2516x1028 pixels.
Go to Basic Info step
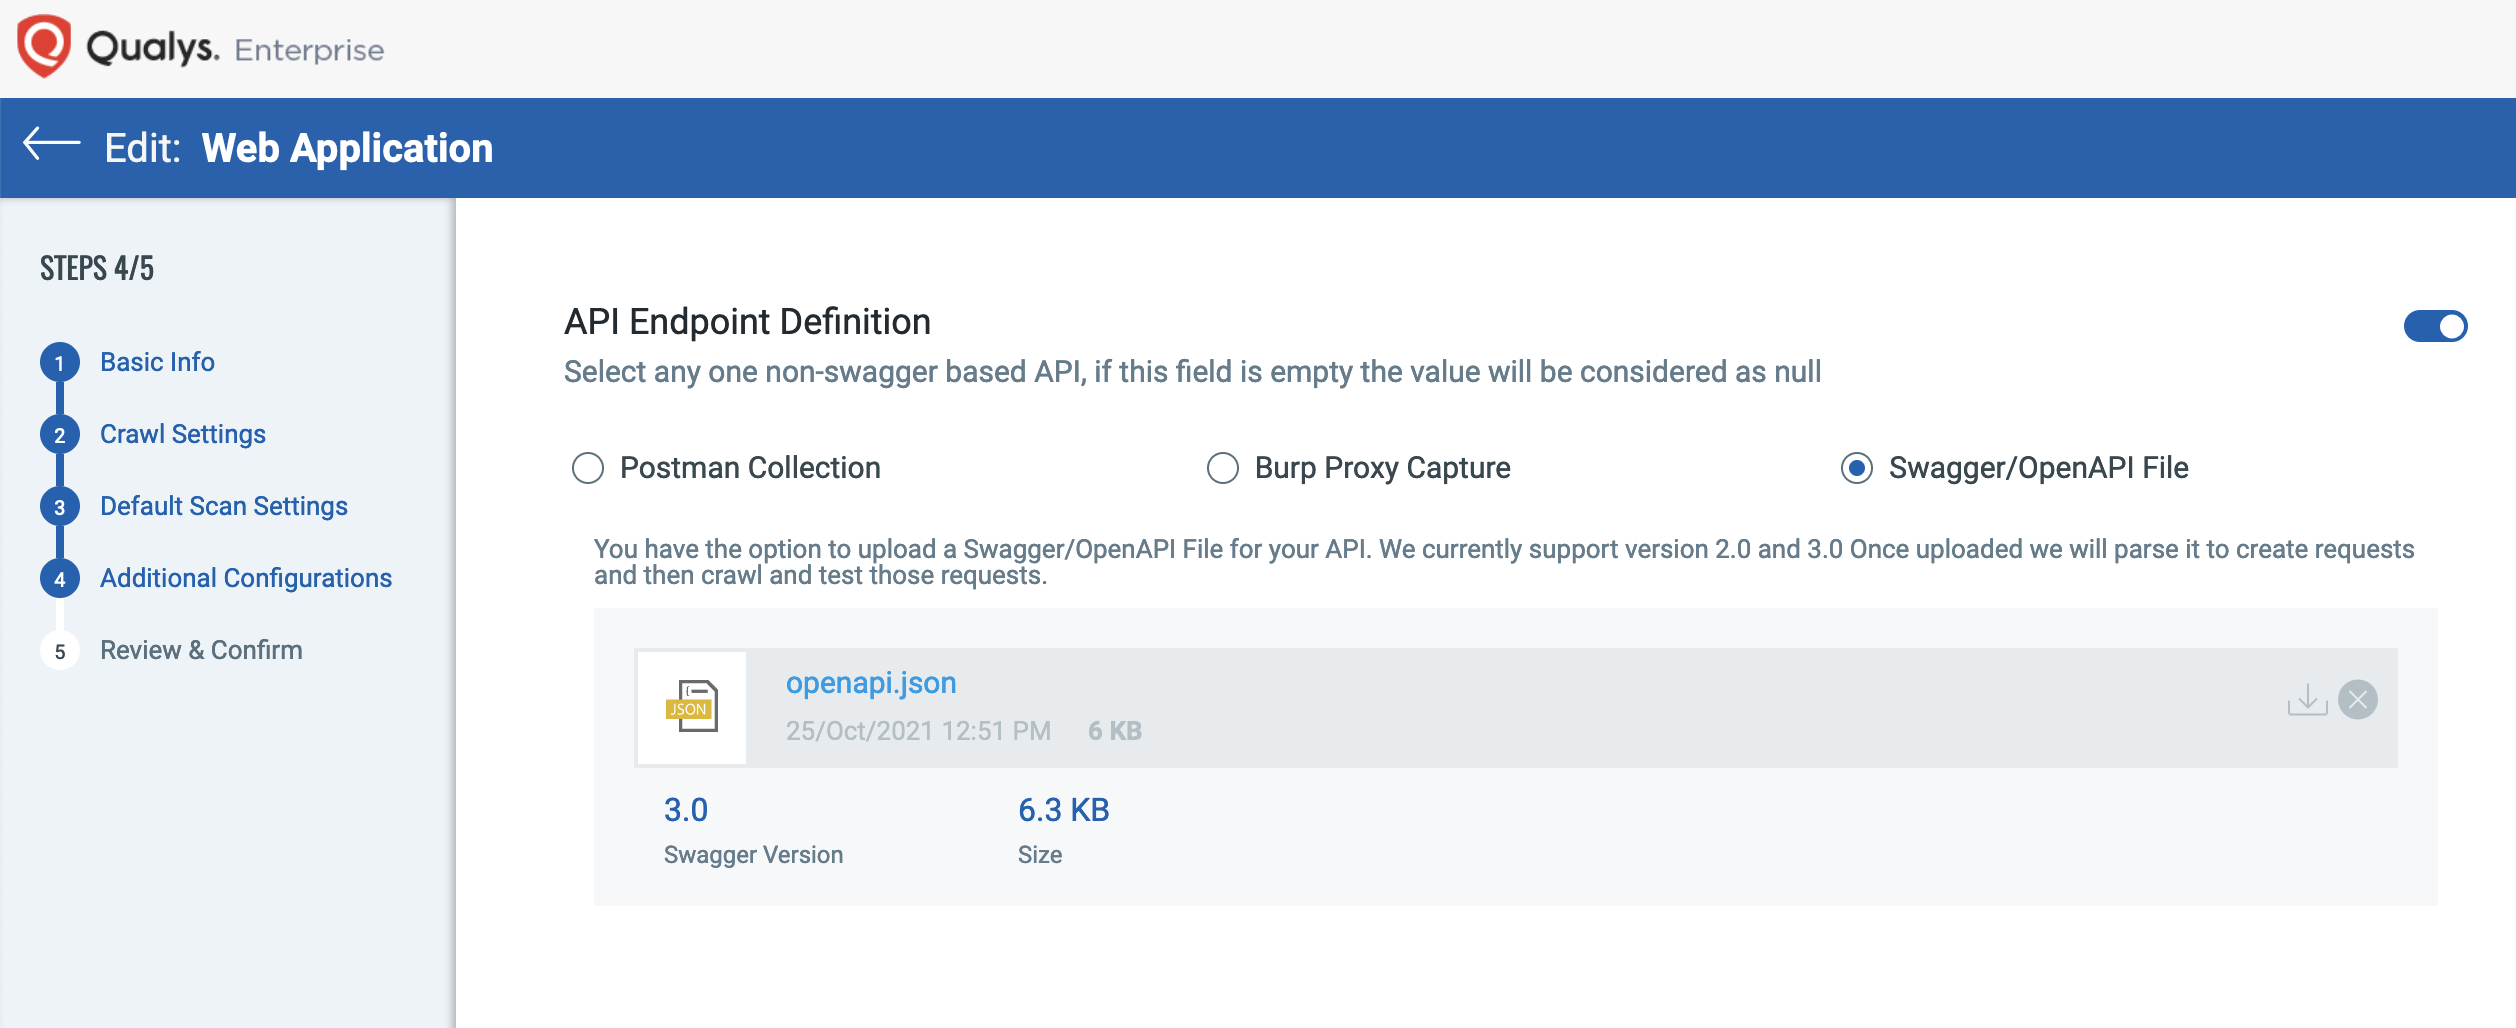click(x=157, y=362)
